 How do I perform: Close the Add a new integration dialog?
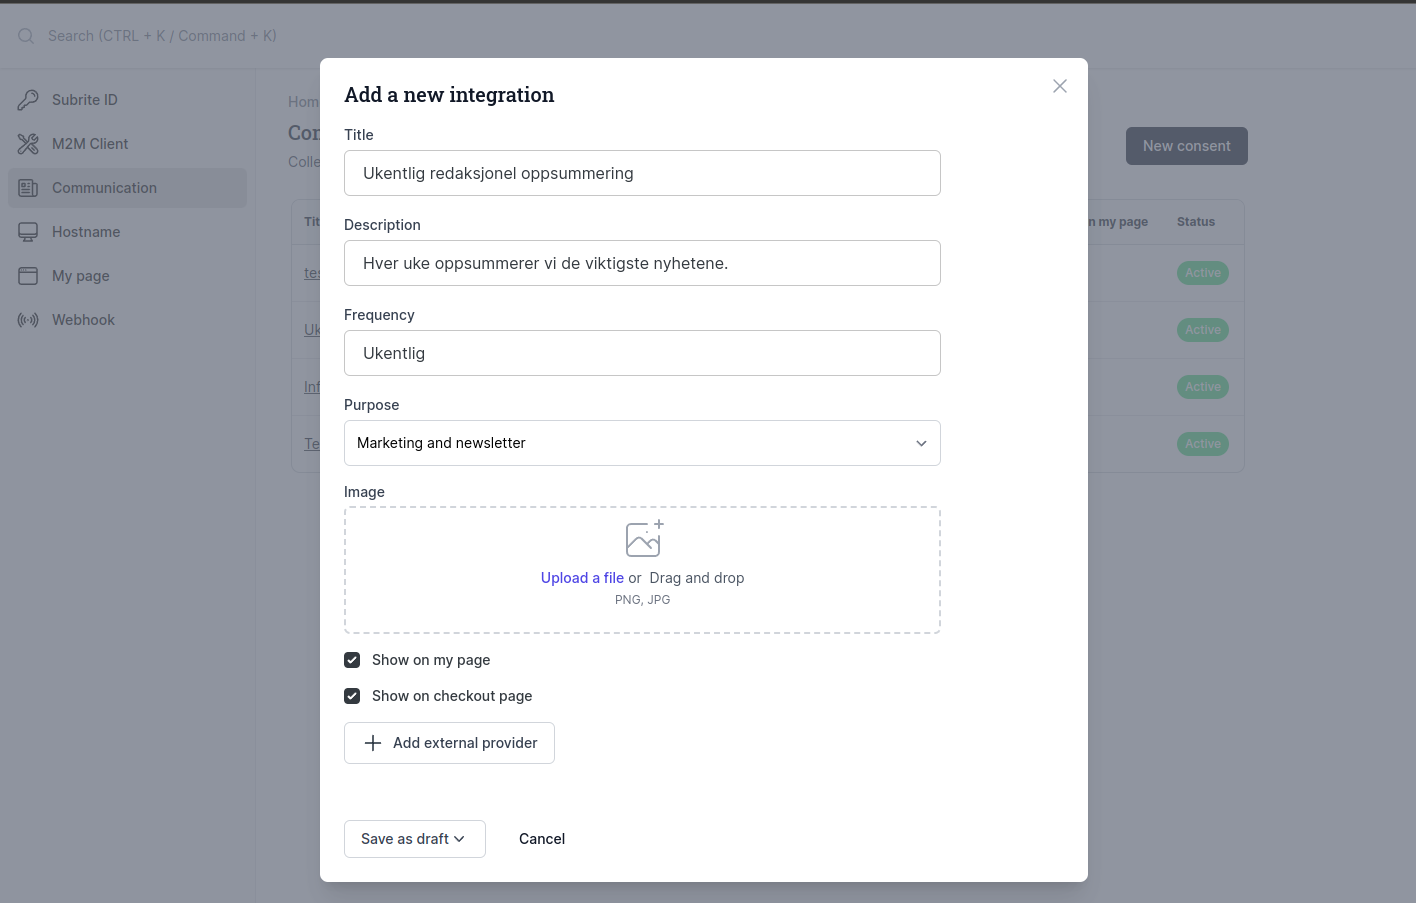coord(1060,86)
